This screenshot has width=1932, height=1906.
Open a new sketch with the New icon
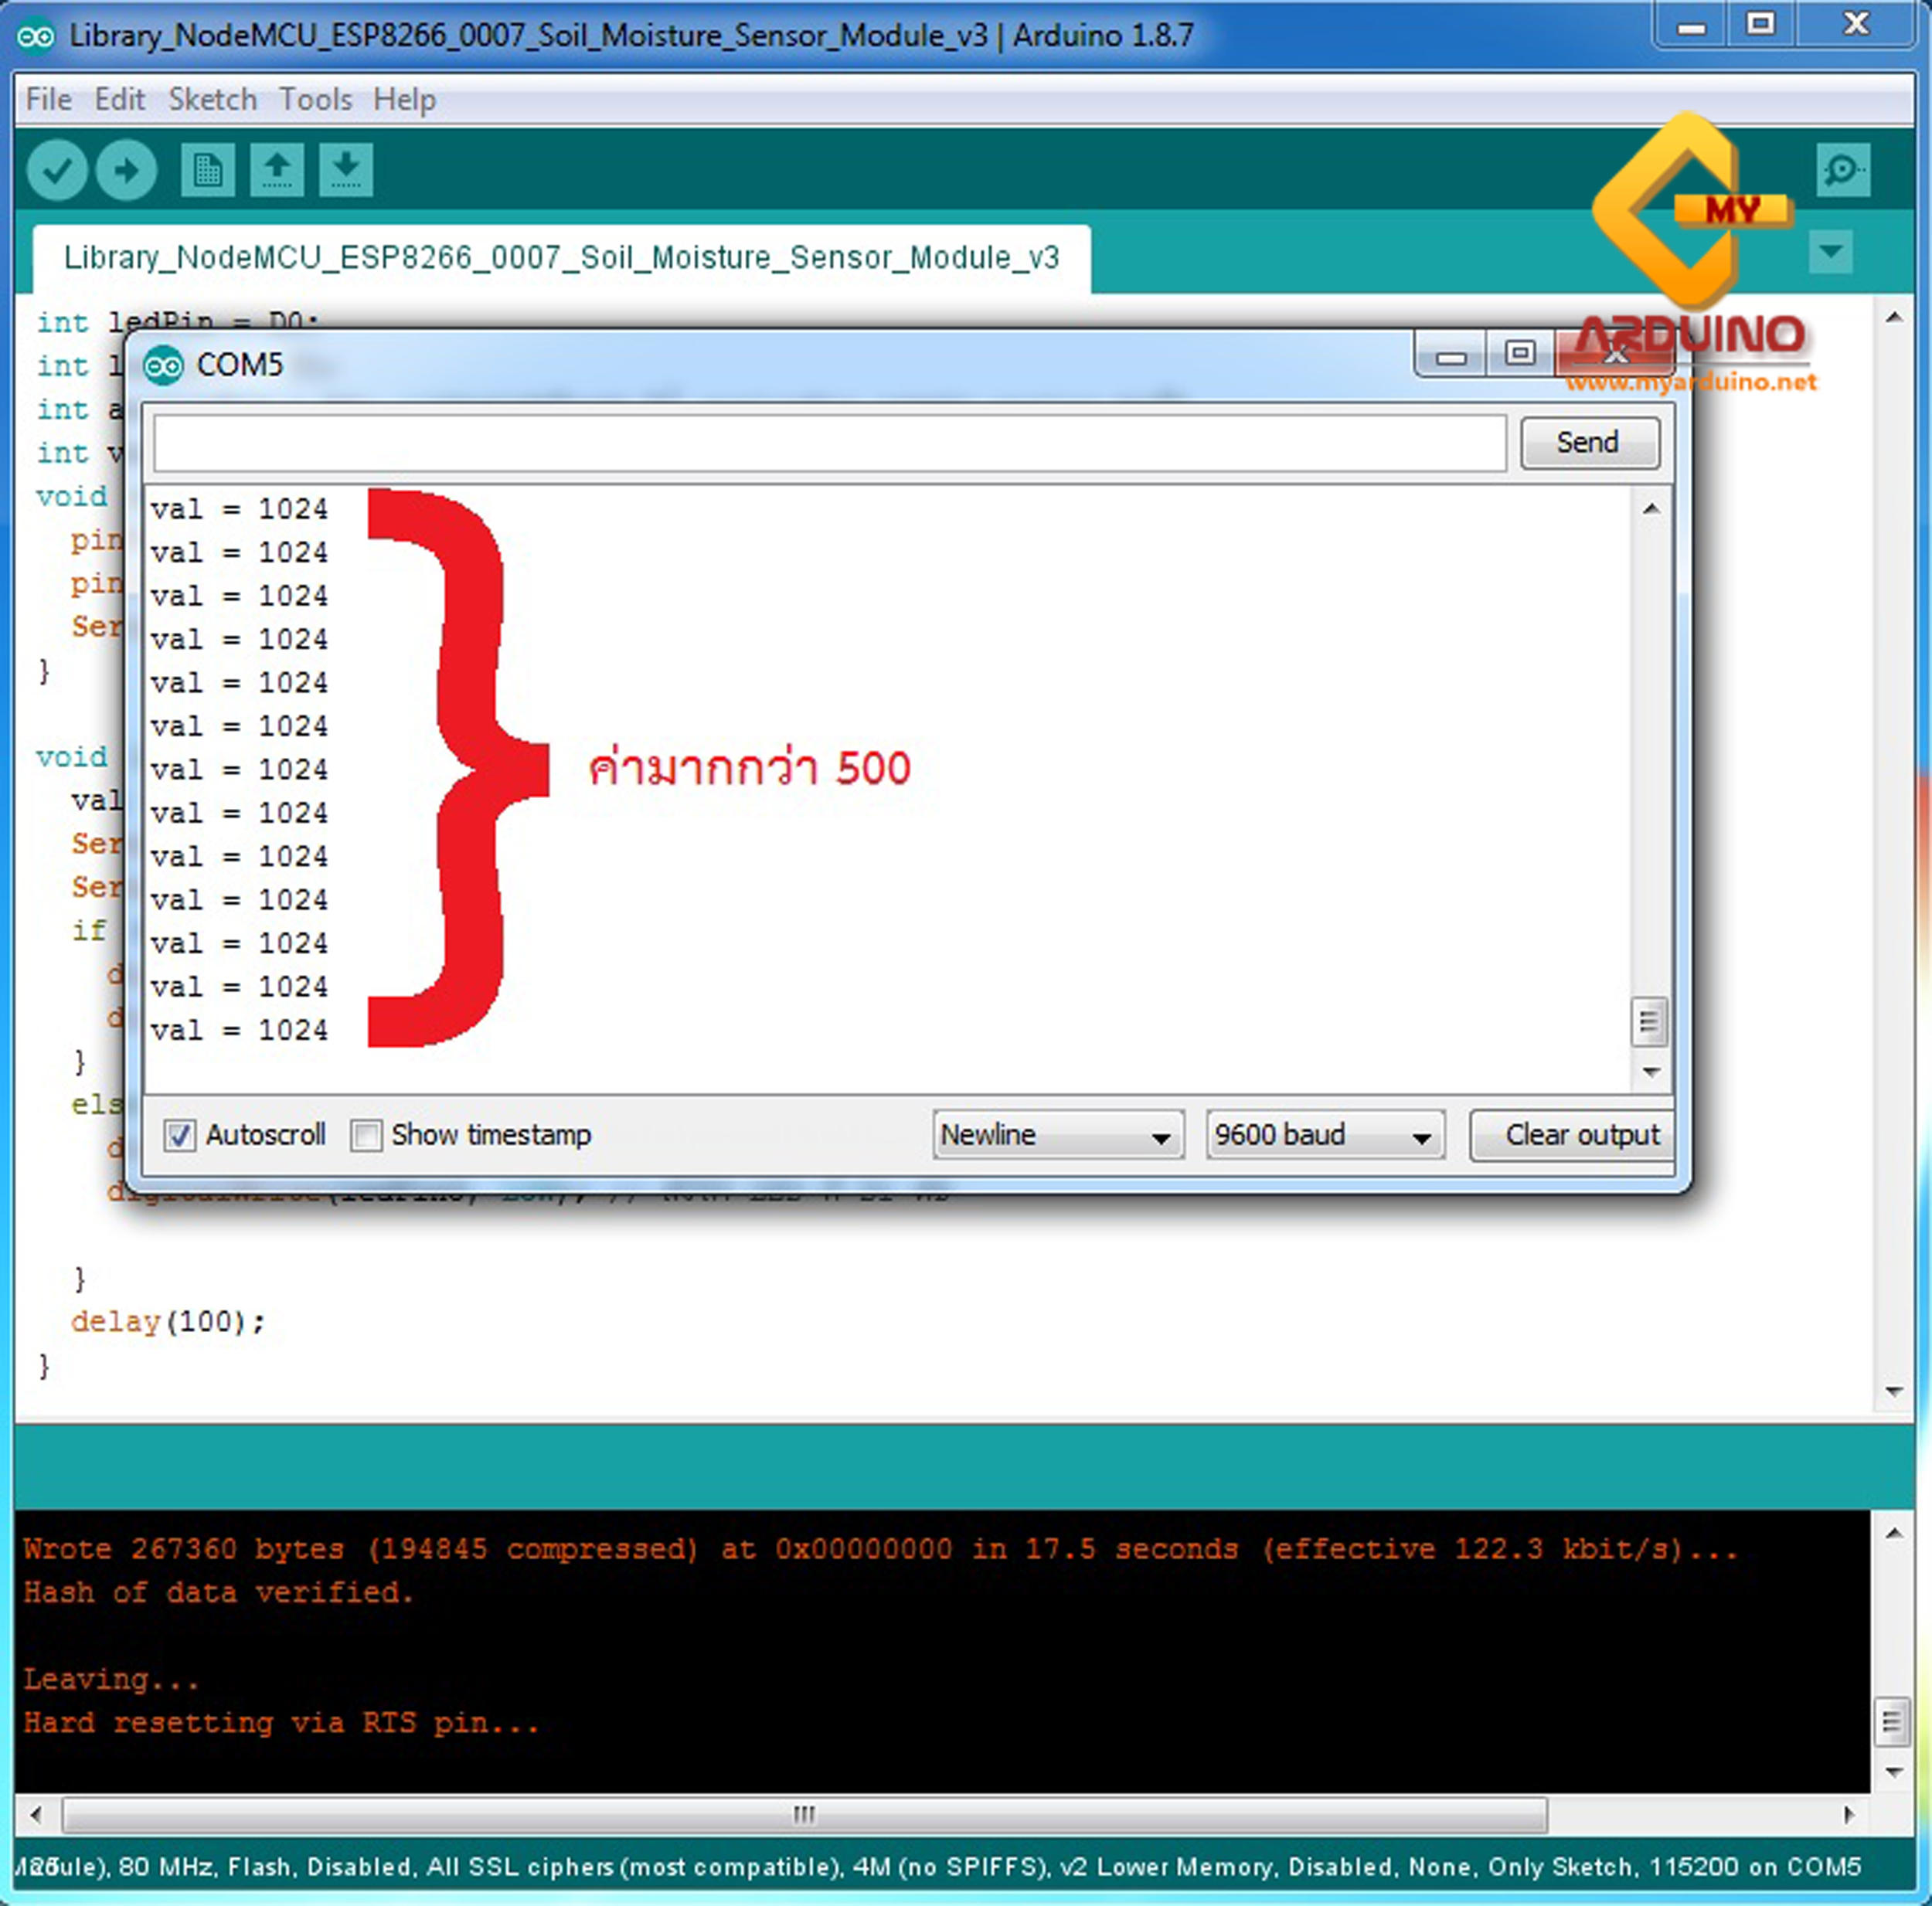pyautogui.click(x=207, y=170)
